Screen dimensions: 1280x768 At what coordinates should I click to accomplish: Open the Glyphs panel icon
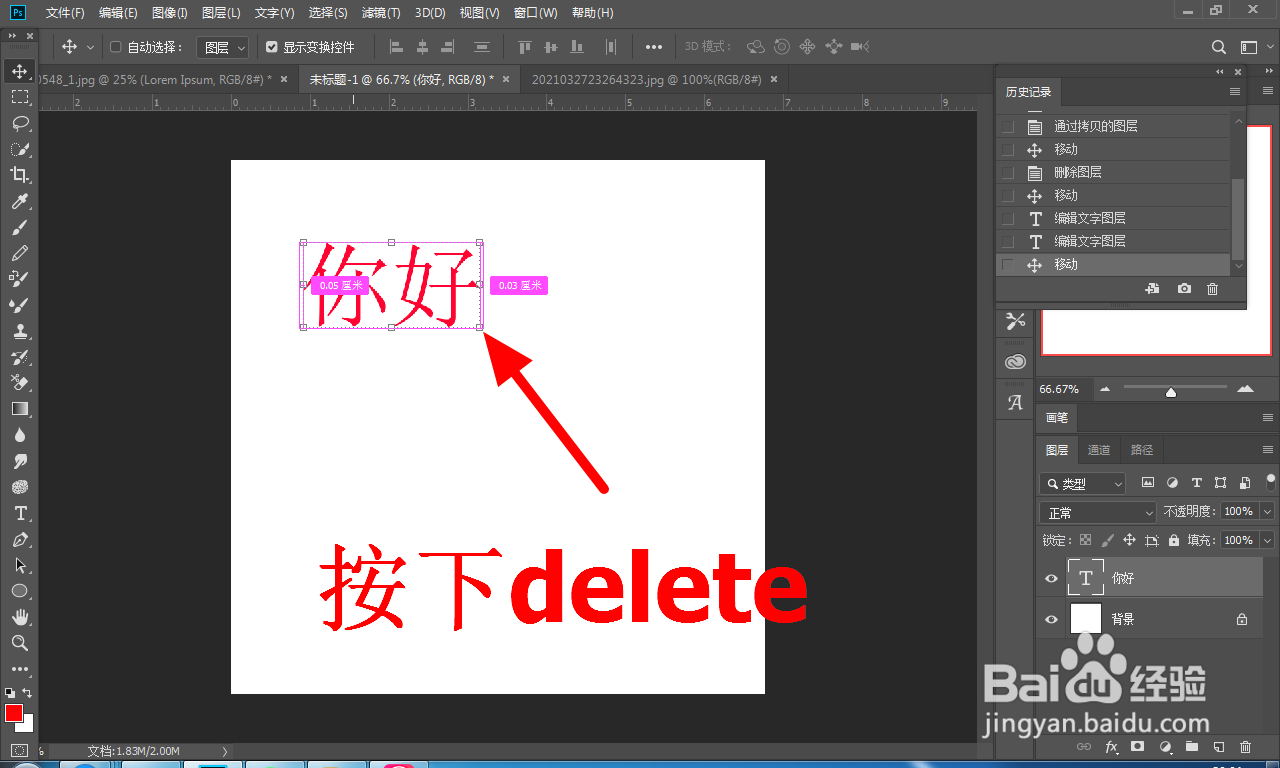click(x=1015, y=402)
